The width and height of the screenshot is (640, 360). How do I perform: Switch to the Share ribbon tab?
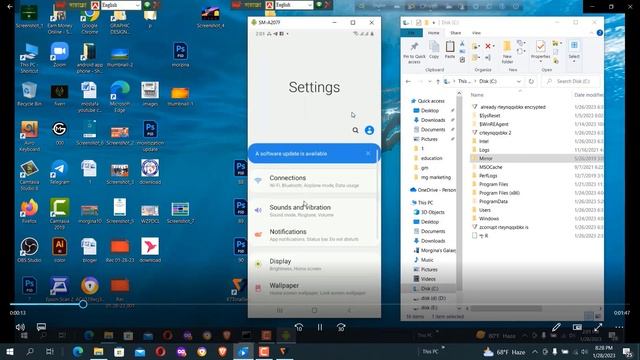point(456,33)
